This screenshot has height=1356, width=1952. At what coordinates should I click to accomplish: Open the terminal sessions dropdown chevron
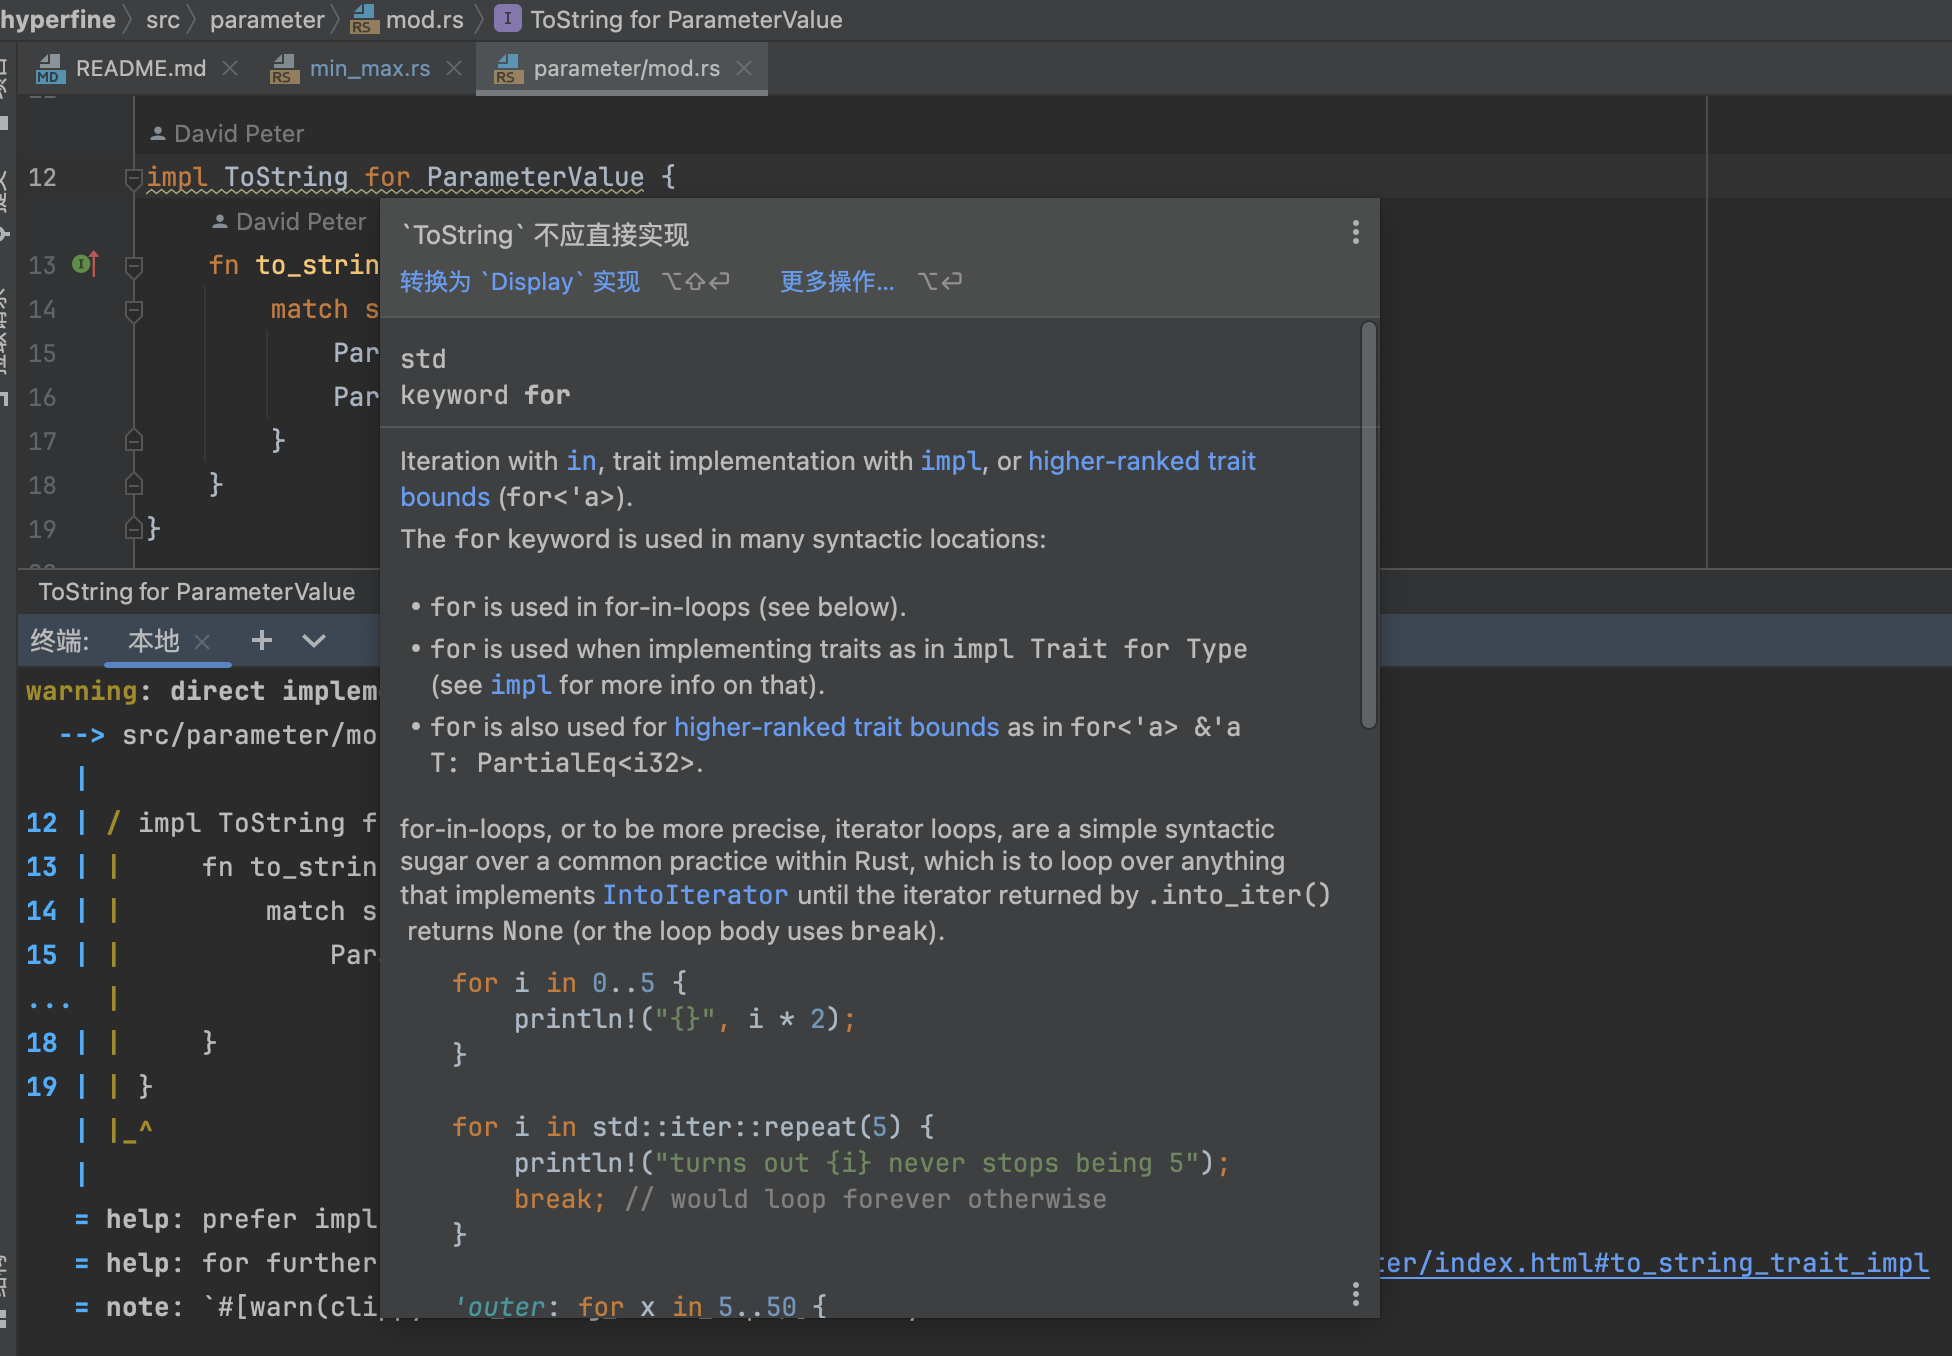tap(314, 640)
